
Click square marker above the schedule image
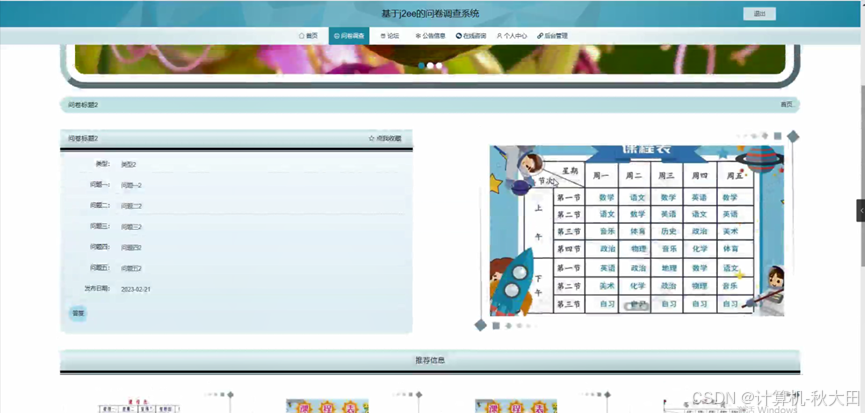coord(778,136)
